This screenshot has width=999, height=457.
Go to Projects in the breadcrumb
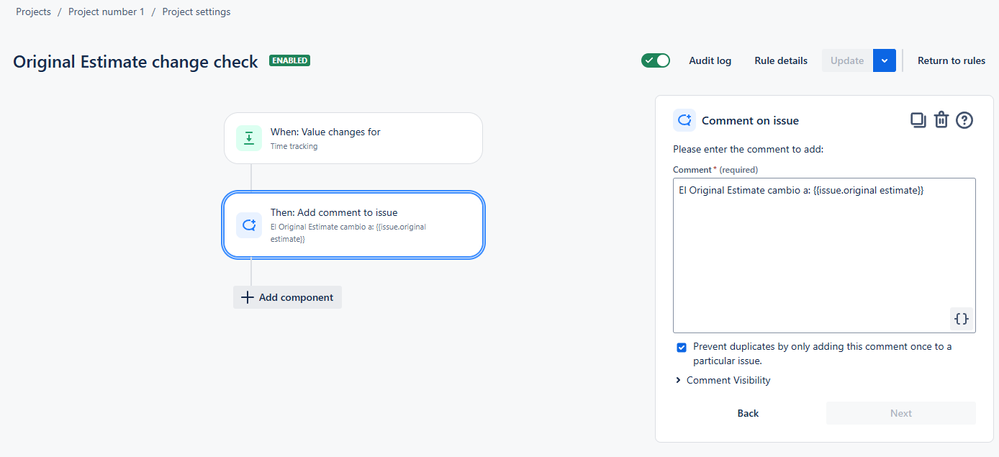33,12
